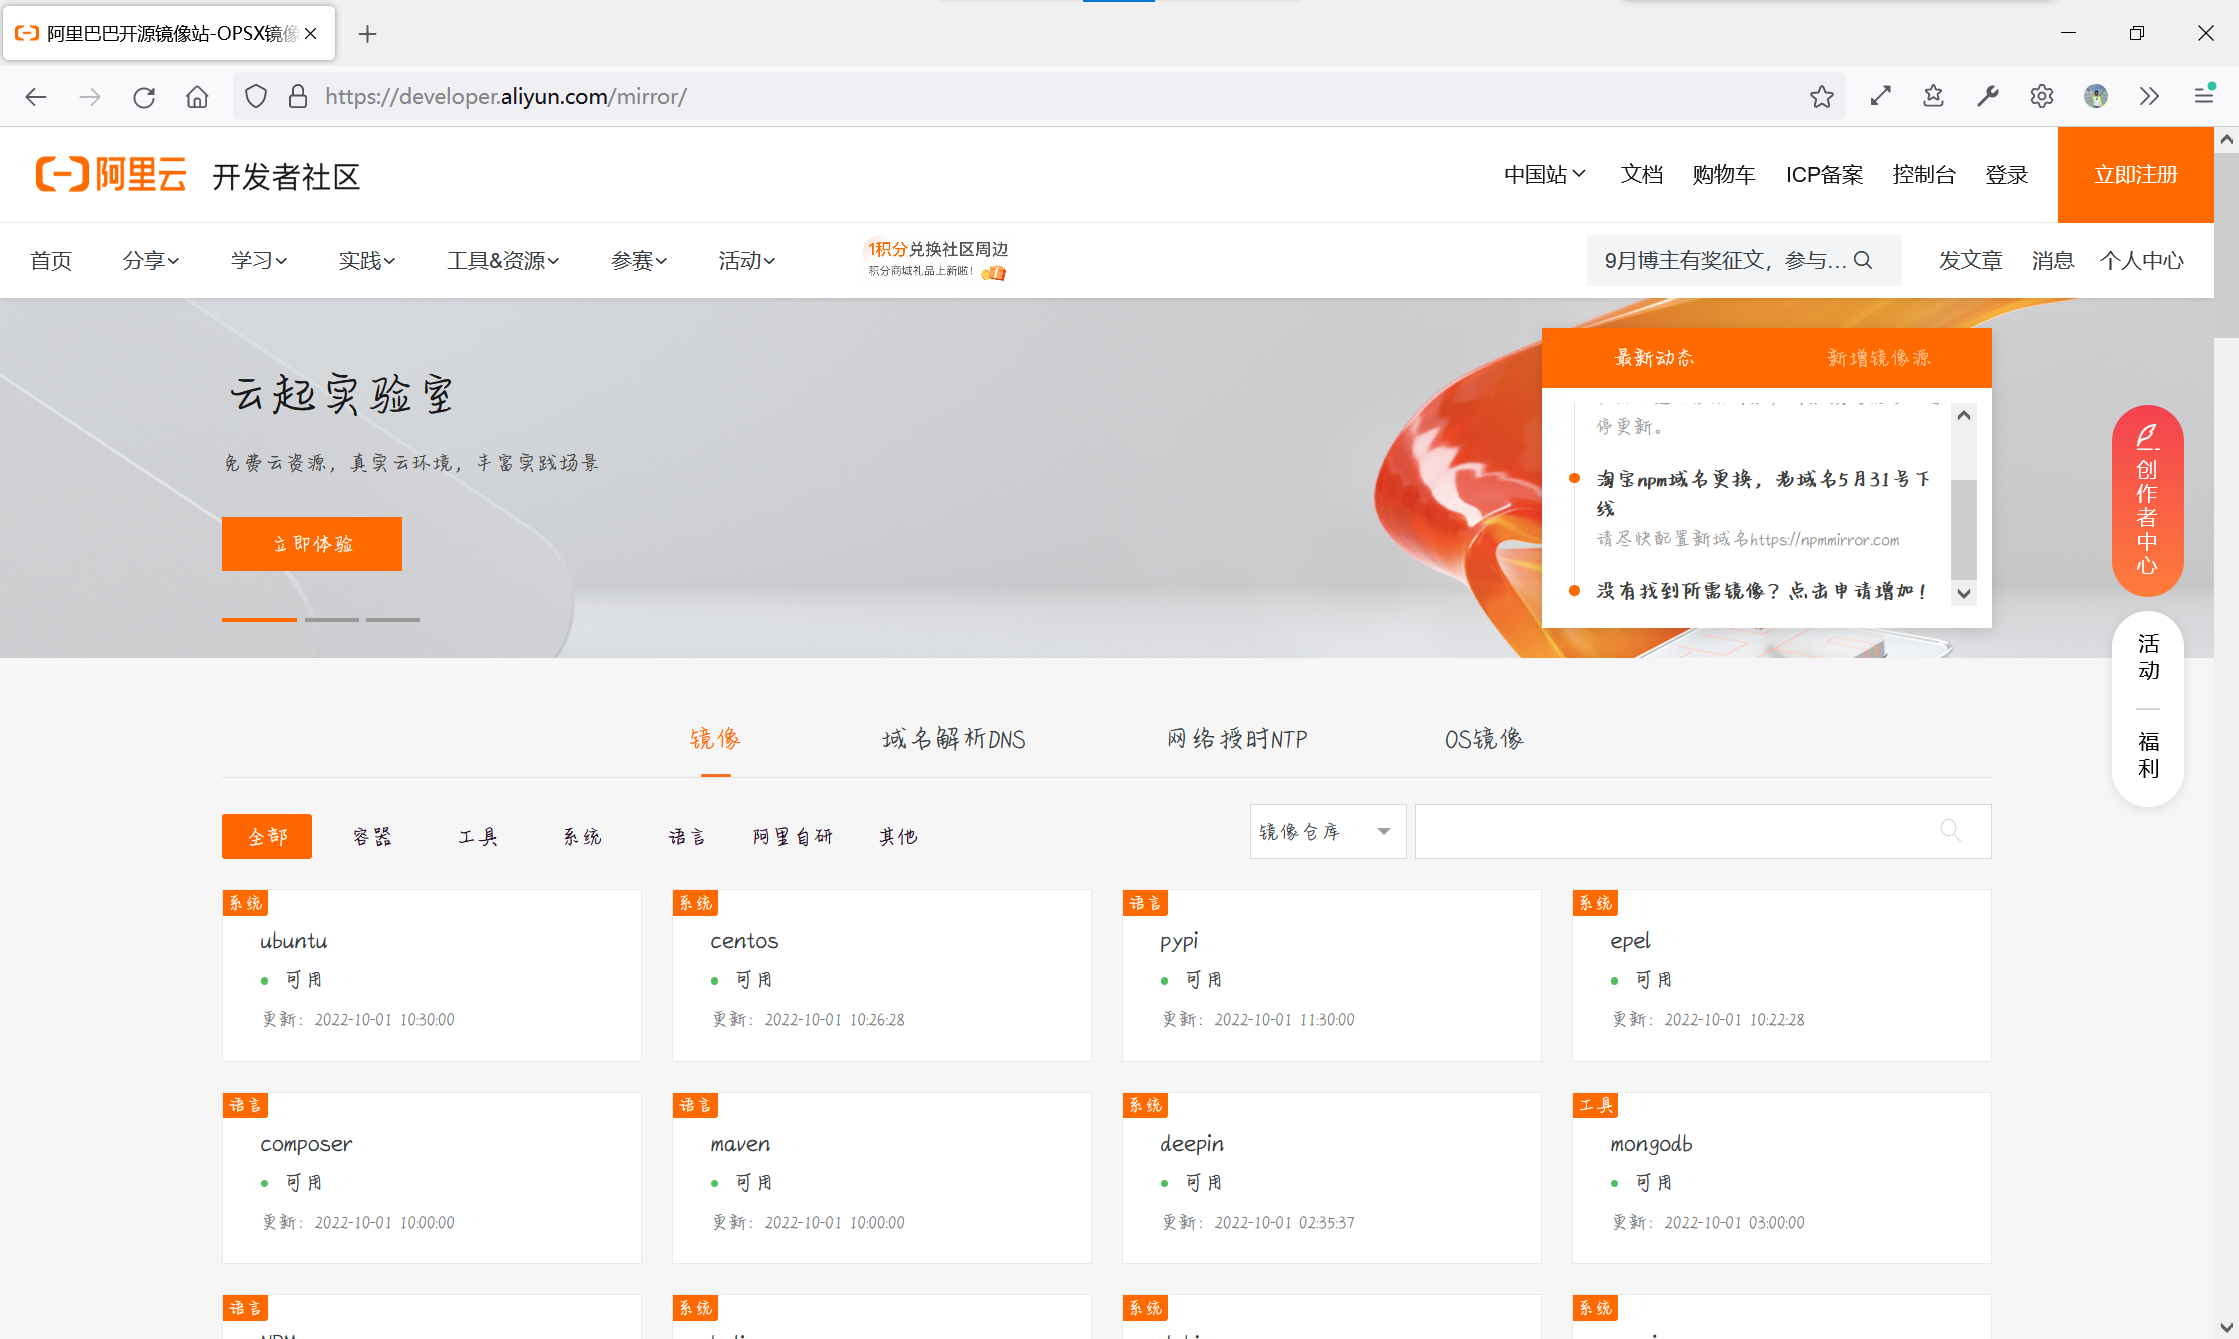Select the third banner carousel indicator
The height and width of the screenshot is (1339, 2239).
click(392, 620)
